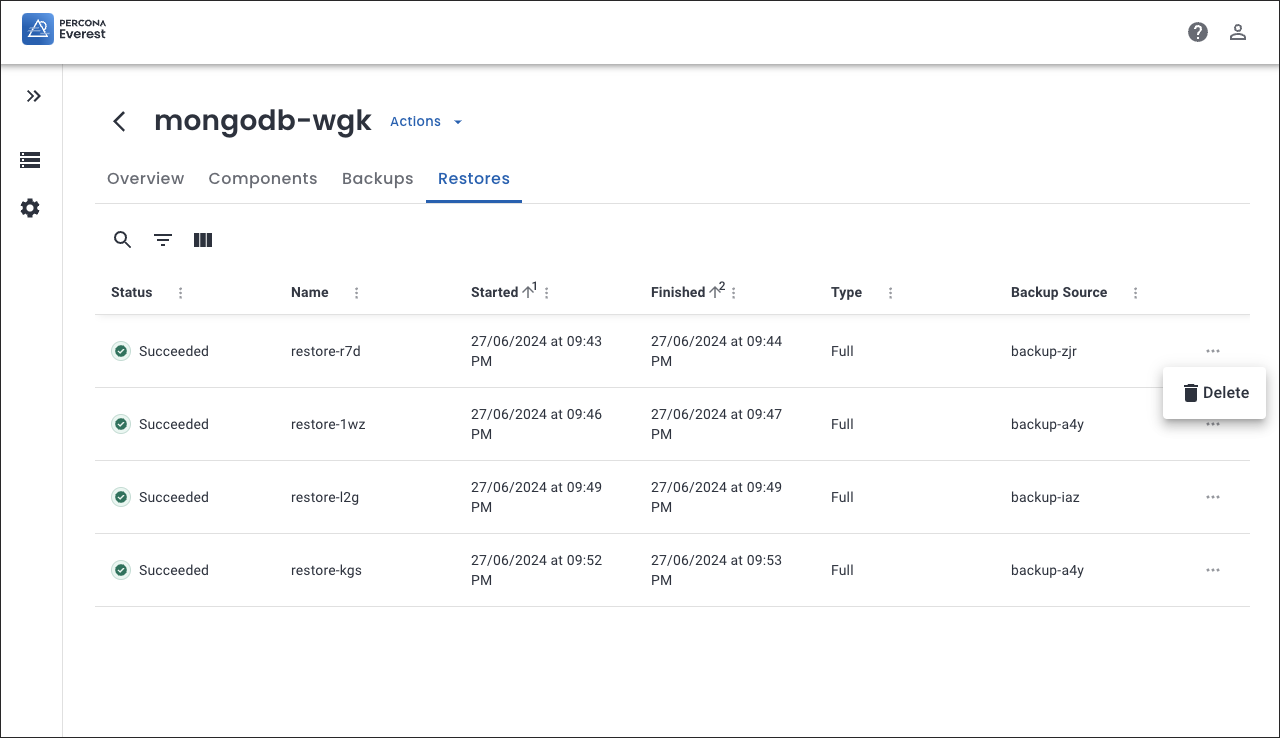This screenshot has width=1280, height=738.
Task: Switch to the Backups tab
Action: pos(377,179)
